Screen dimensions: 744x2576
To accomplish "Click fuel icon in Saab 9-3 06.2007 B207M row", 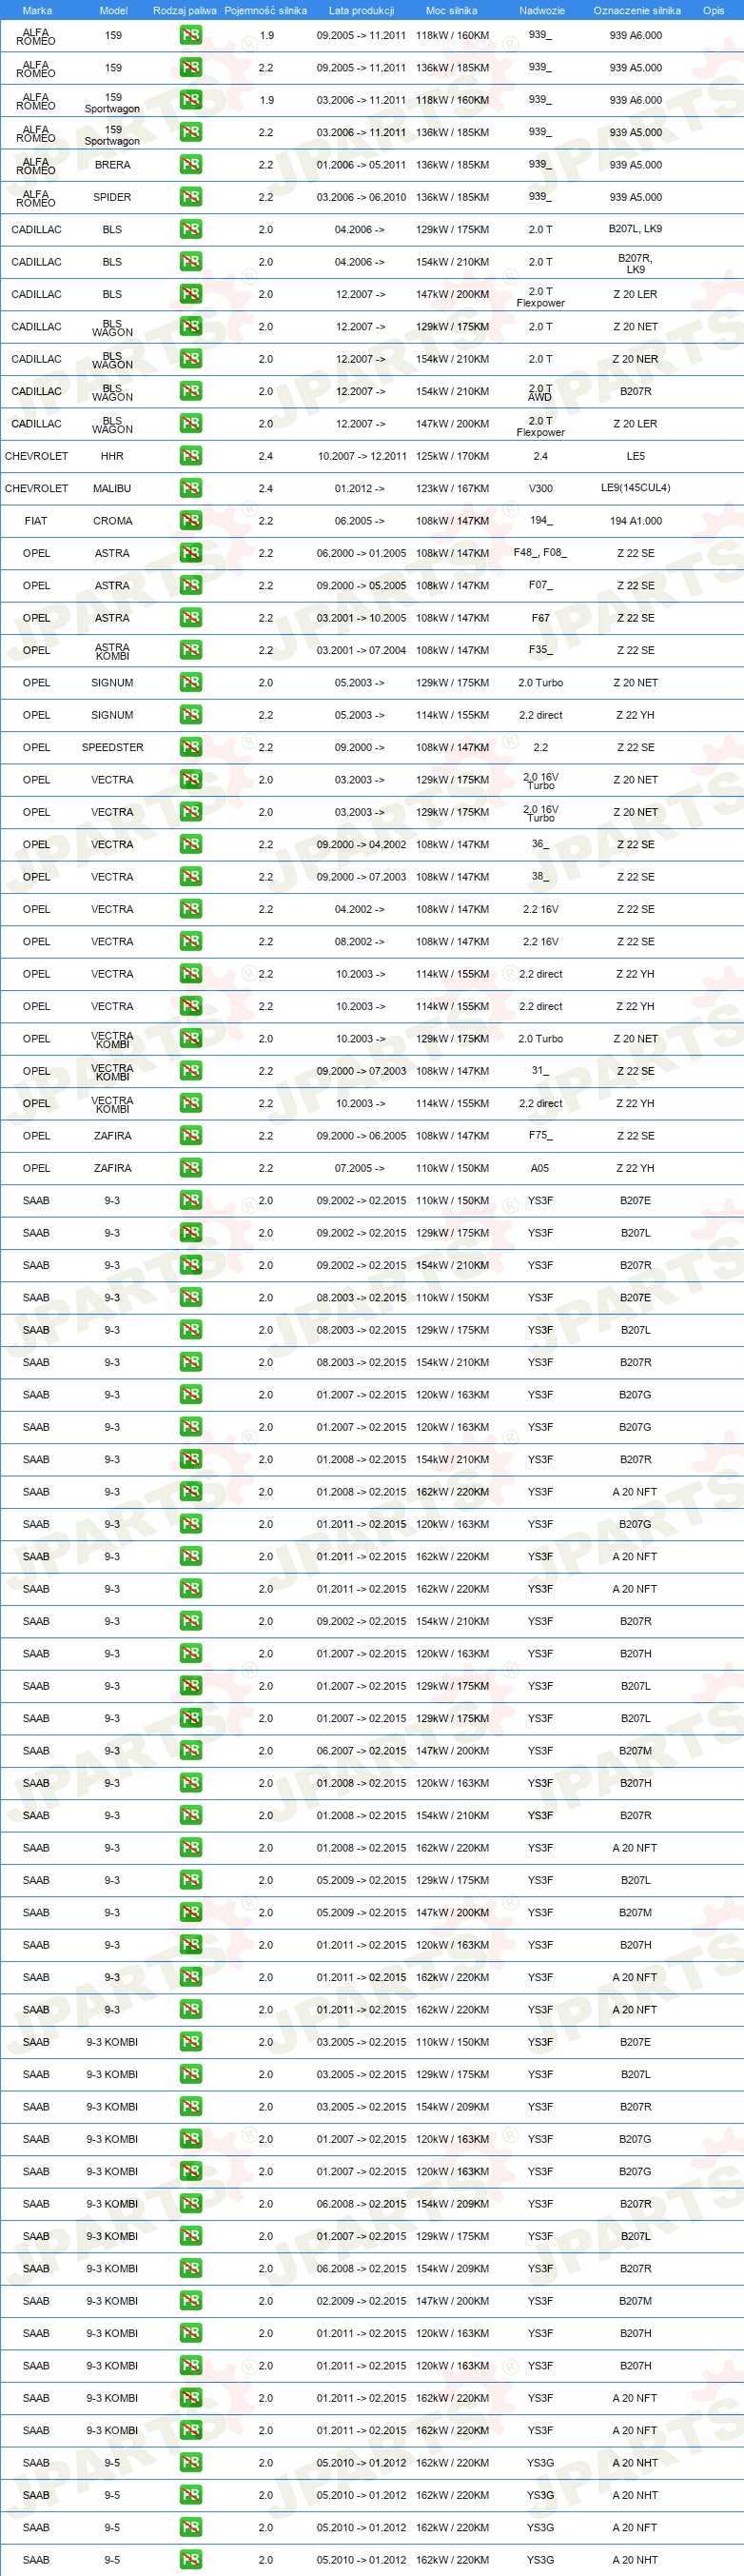I will (x=190, y=1751).
